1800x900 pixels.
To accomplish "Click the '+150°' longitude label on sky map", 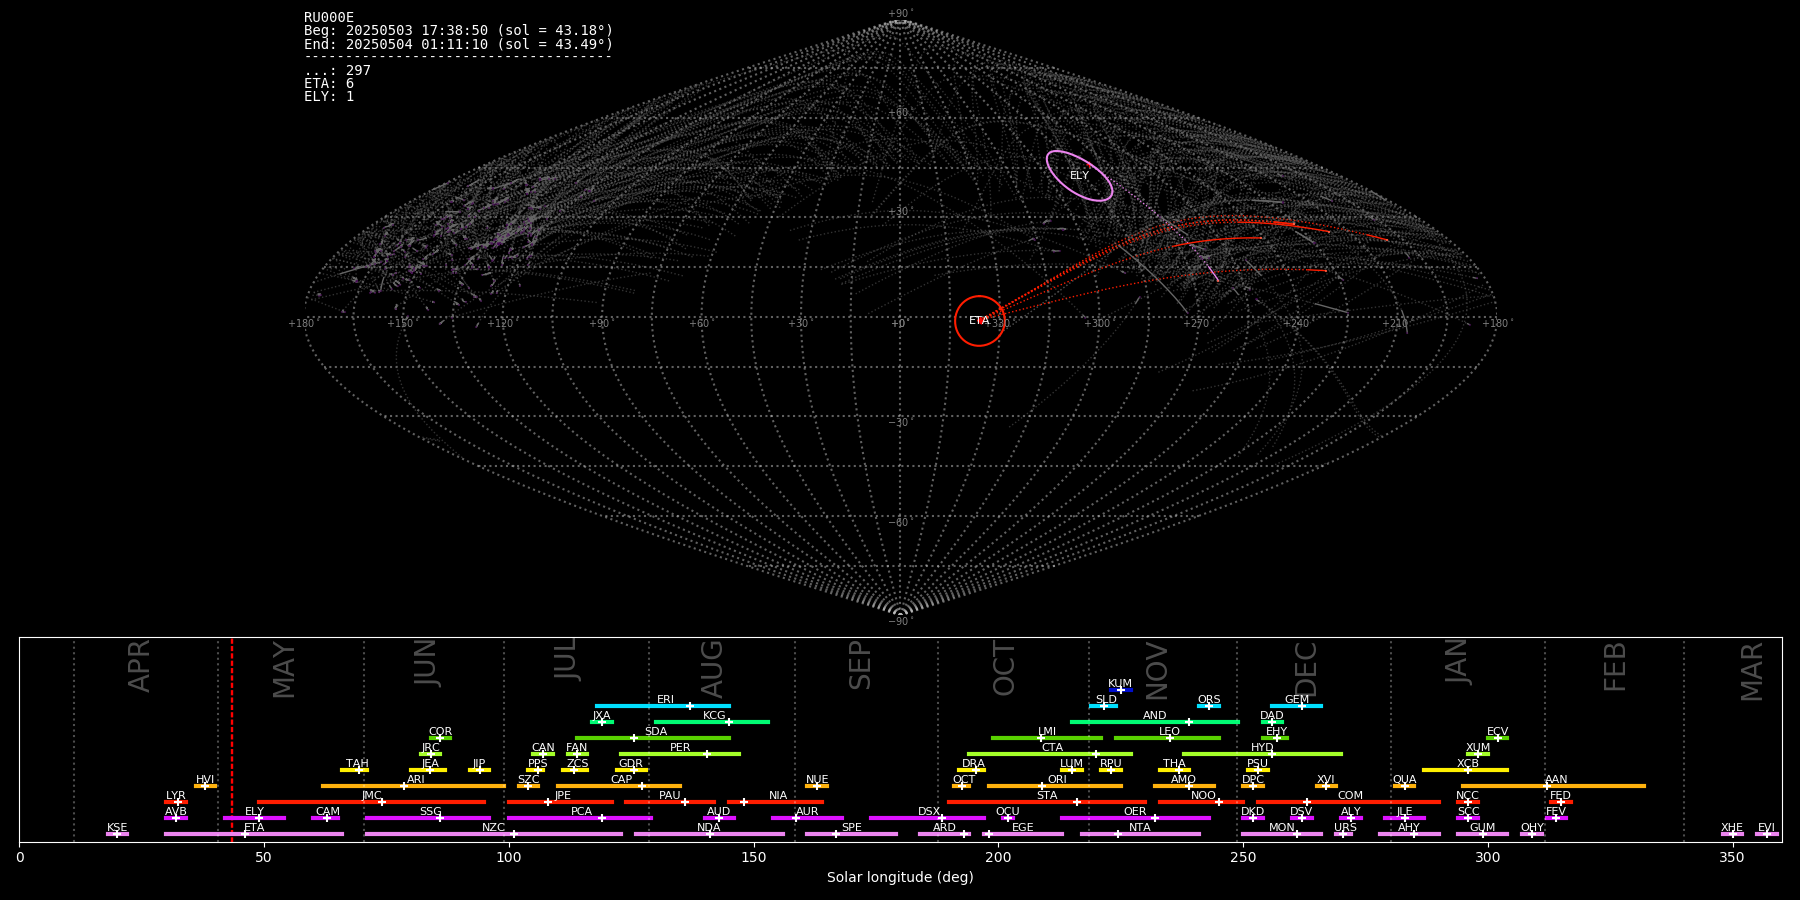I will tap(400, 323).
